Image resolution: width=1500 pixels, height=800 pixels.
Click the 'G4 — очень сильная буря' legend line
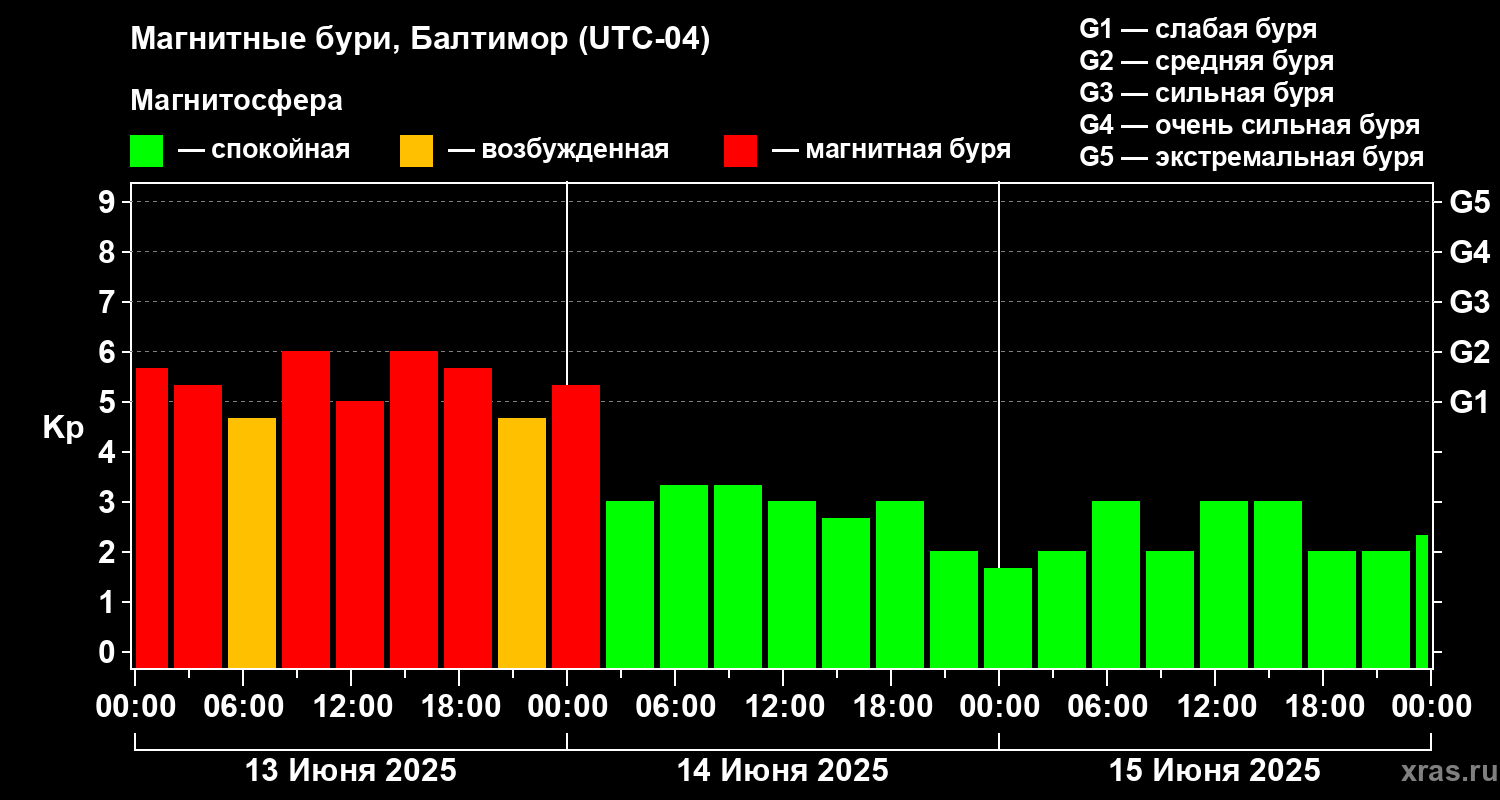1249,125
